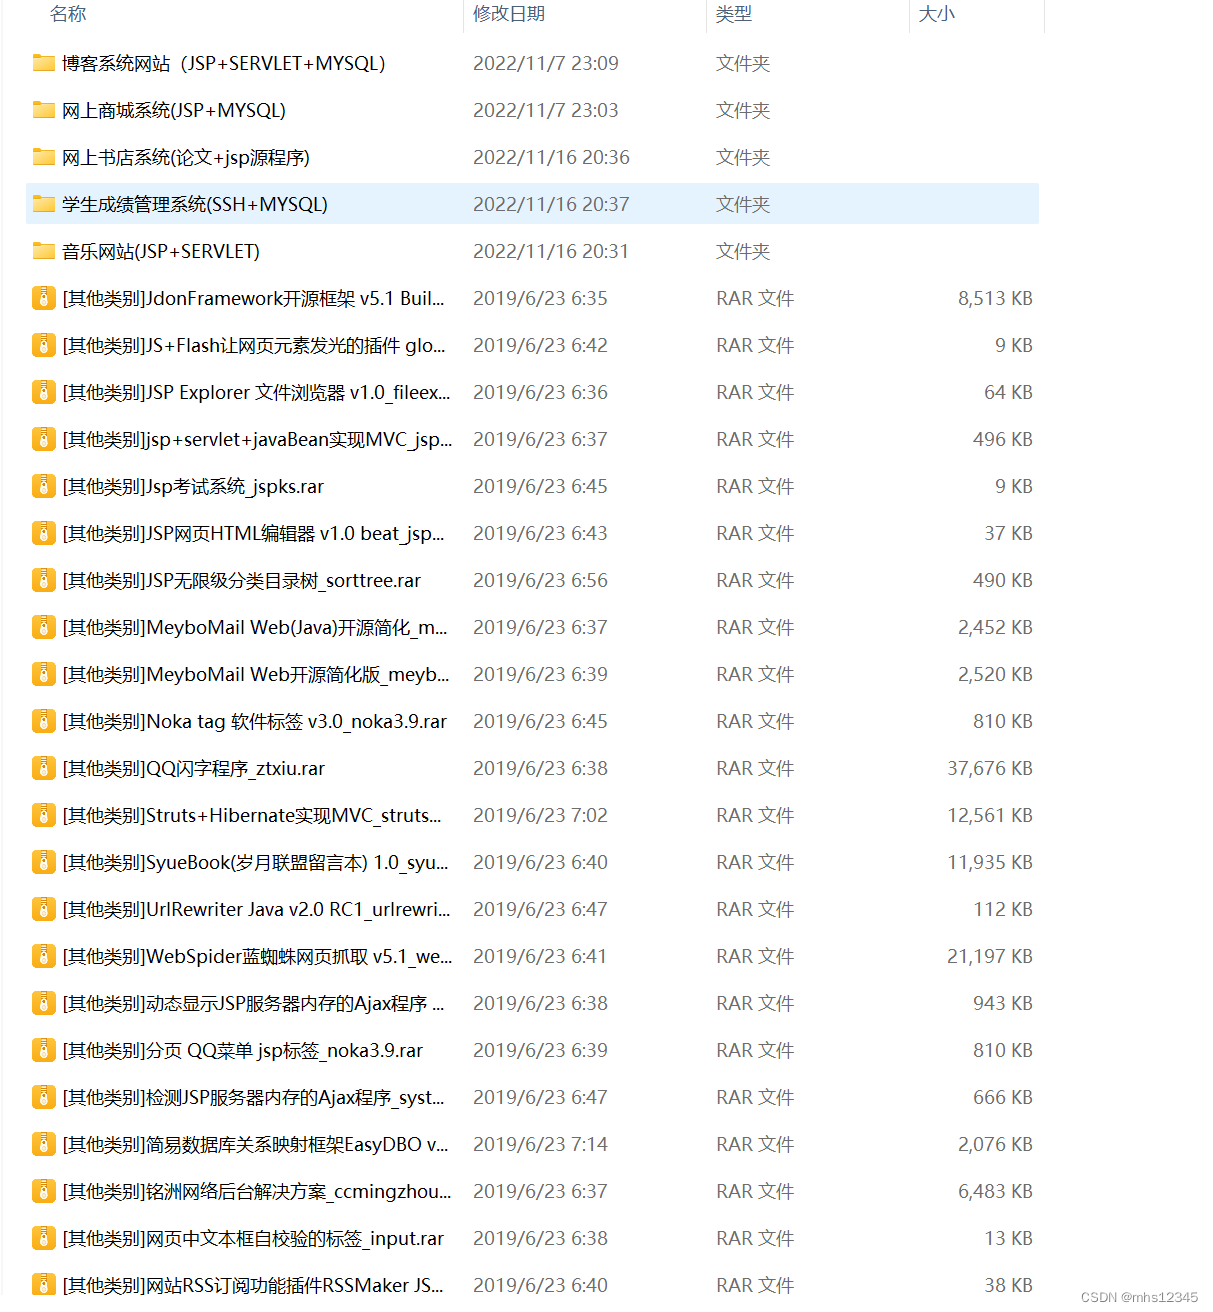Viewport: 1213px width, 1312px height.
Task: Click RAR icon of WebSpider蓝蜘蛛网页抓取 v5.1
Action: 44,956
